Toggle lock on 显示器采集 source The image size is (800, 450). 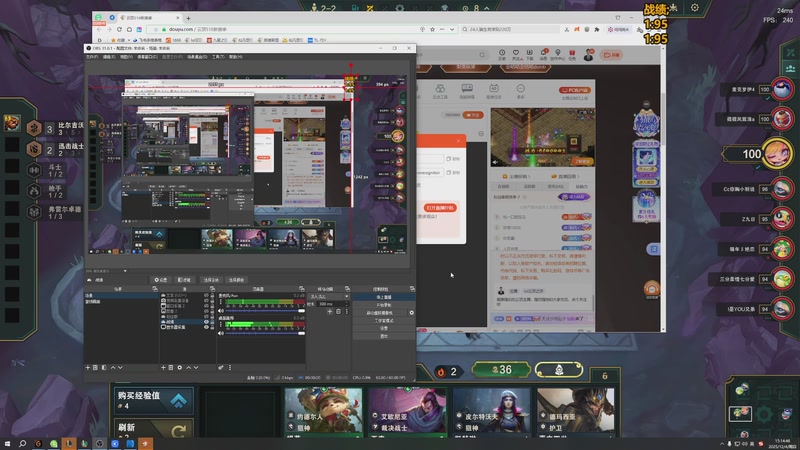(x=212, y=327)
